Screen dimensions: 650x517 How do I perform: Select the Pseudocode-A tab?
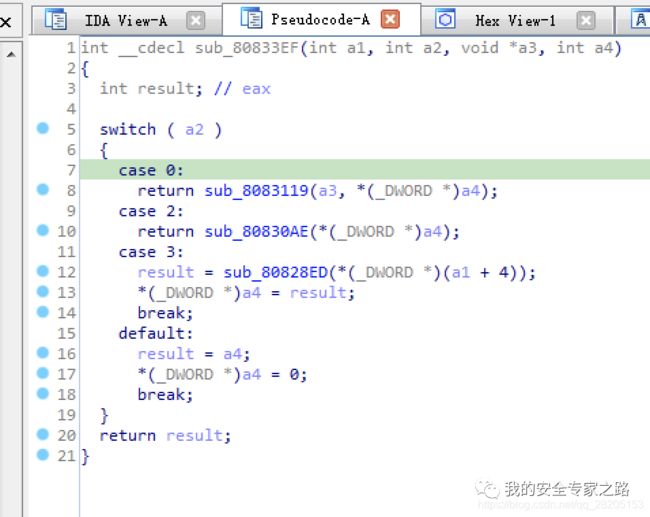320,19
